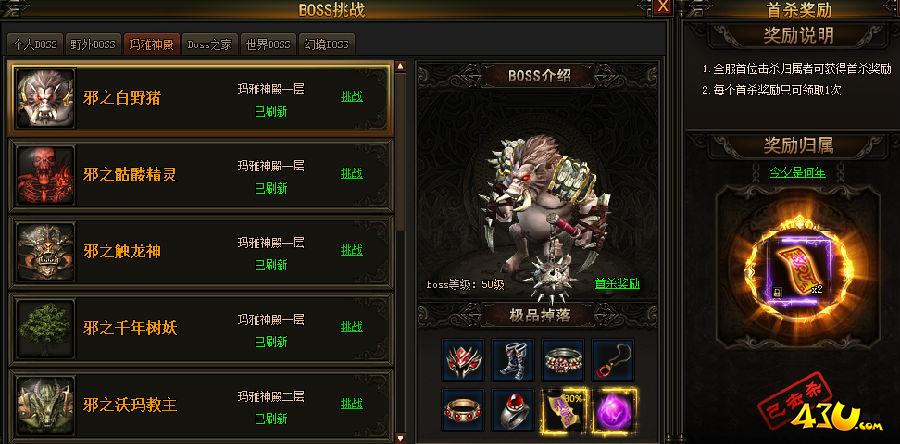The image size is (900, 444).
Task: Select the red gem bracelet drop icon
Action: [563, 360]
